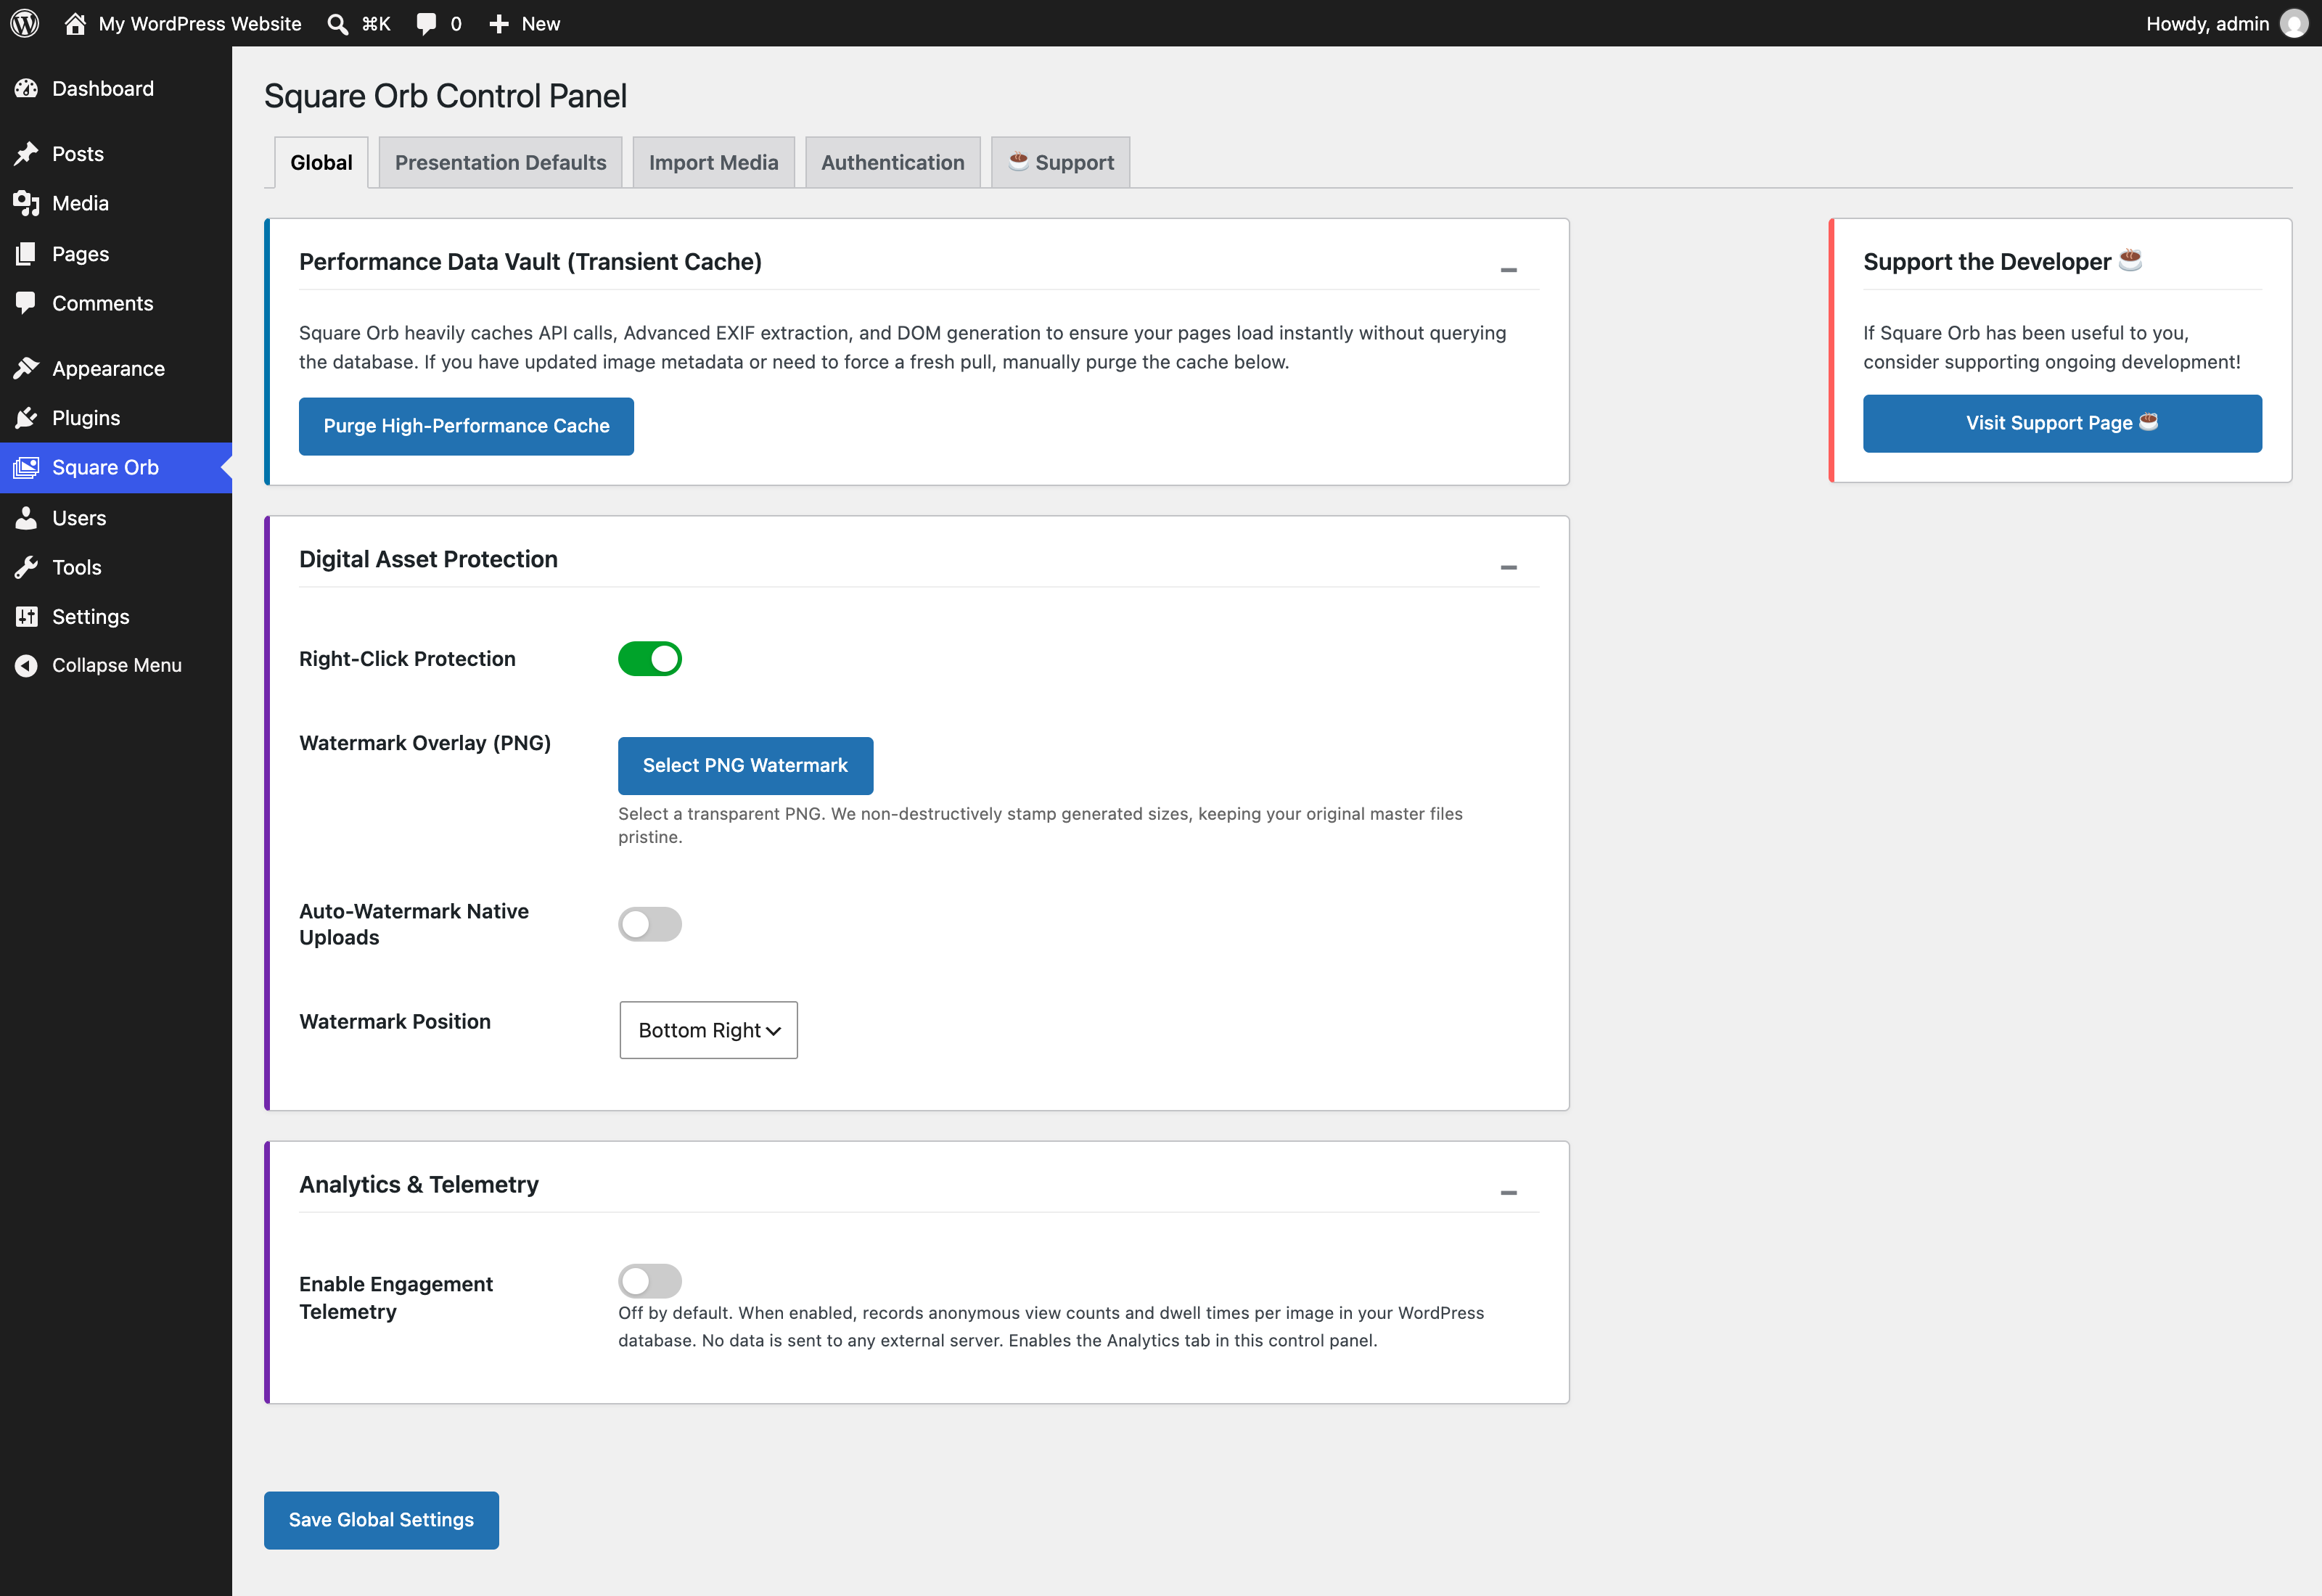Click the home icon beside My WordPress Website
This screenshot has width=2322, height=1596.
[x=75, y=23]
